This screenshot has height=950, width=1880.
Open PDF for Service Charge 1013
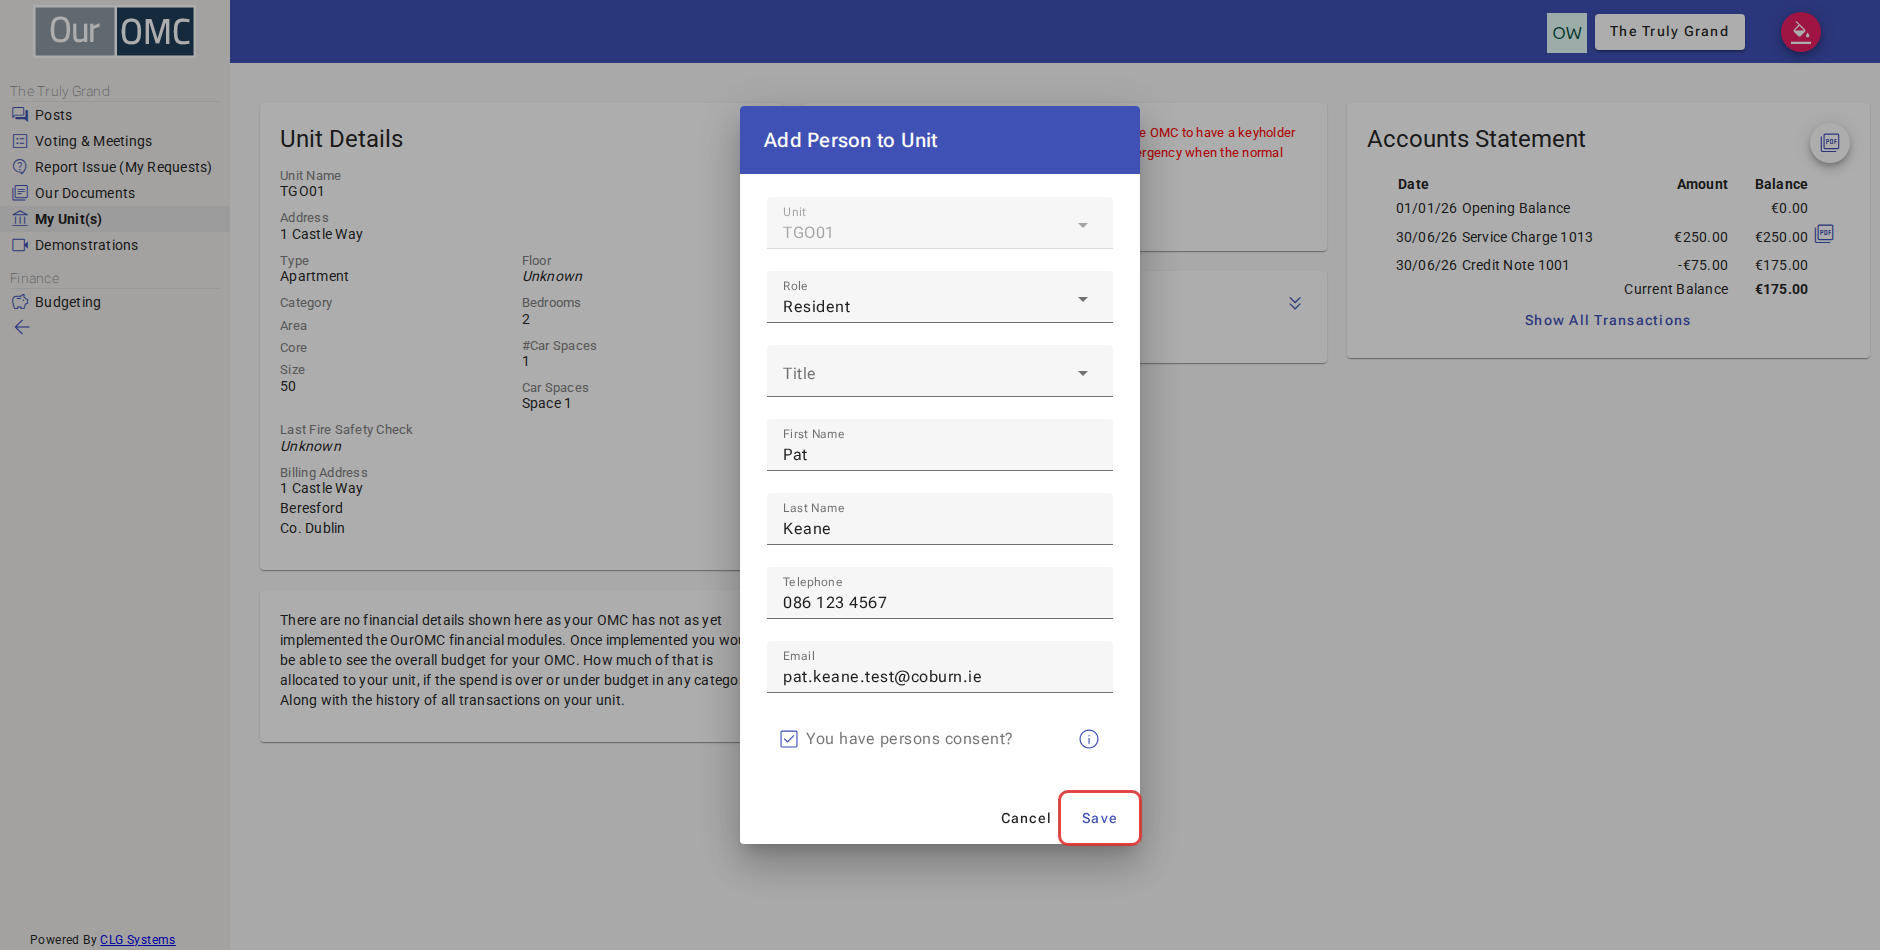(1824, 234)
